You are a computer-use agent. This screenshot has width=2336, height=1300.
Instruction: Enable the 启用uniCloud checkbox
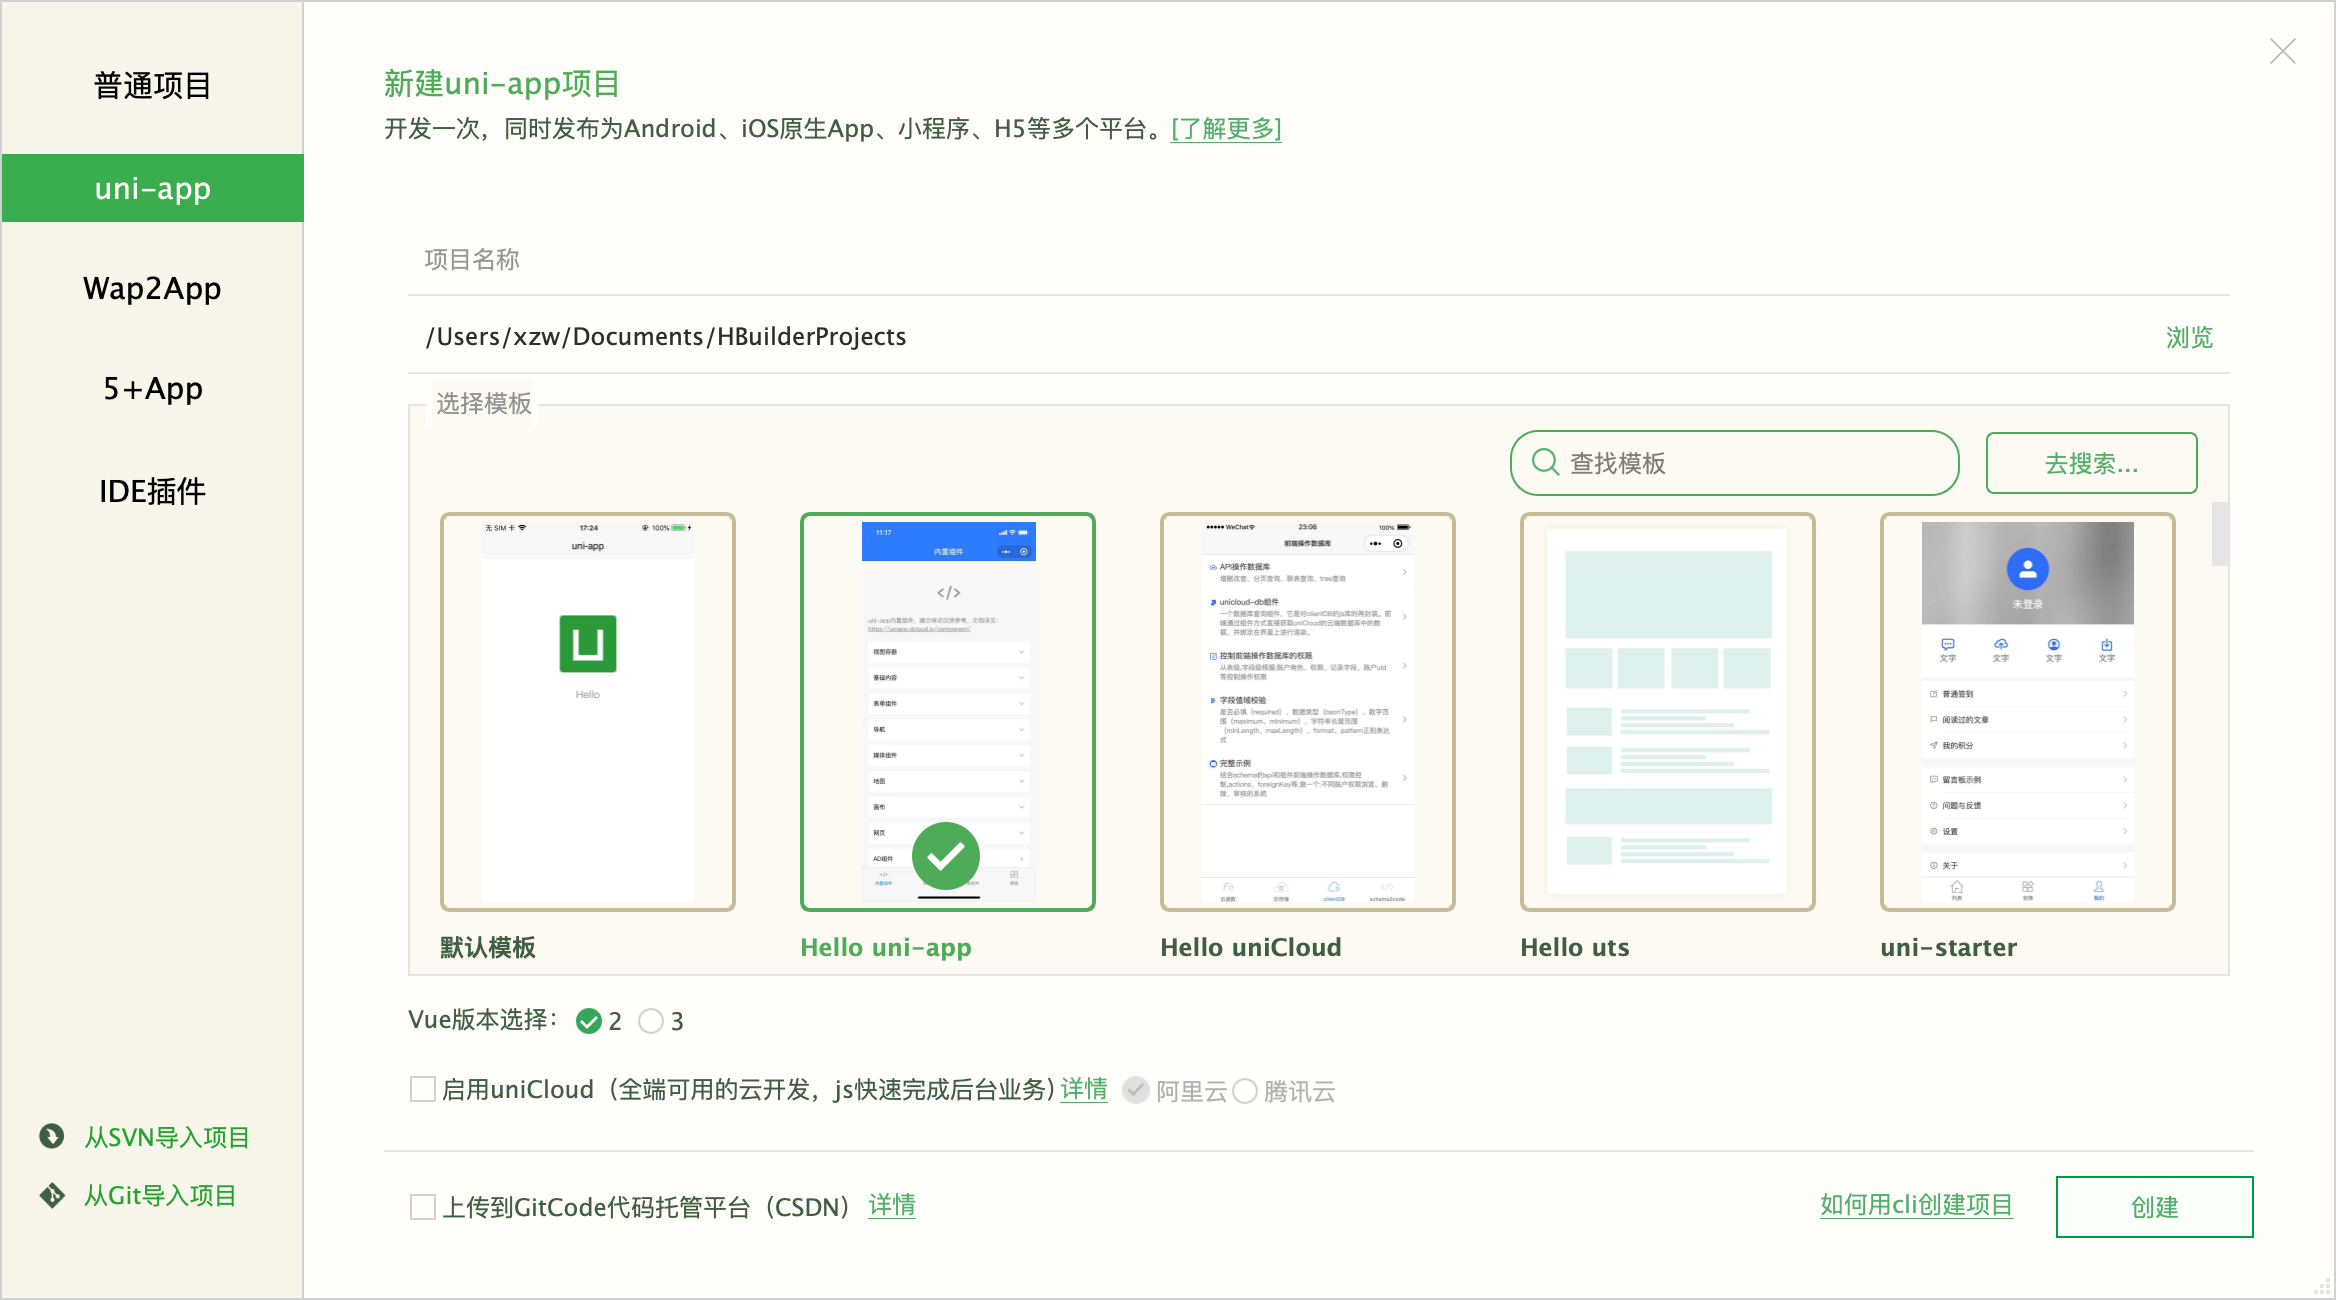tap(422, 1089)
